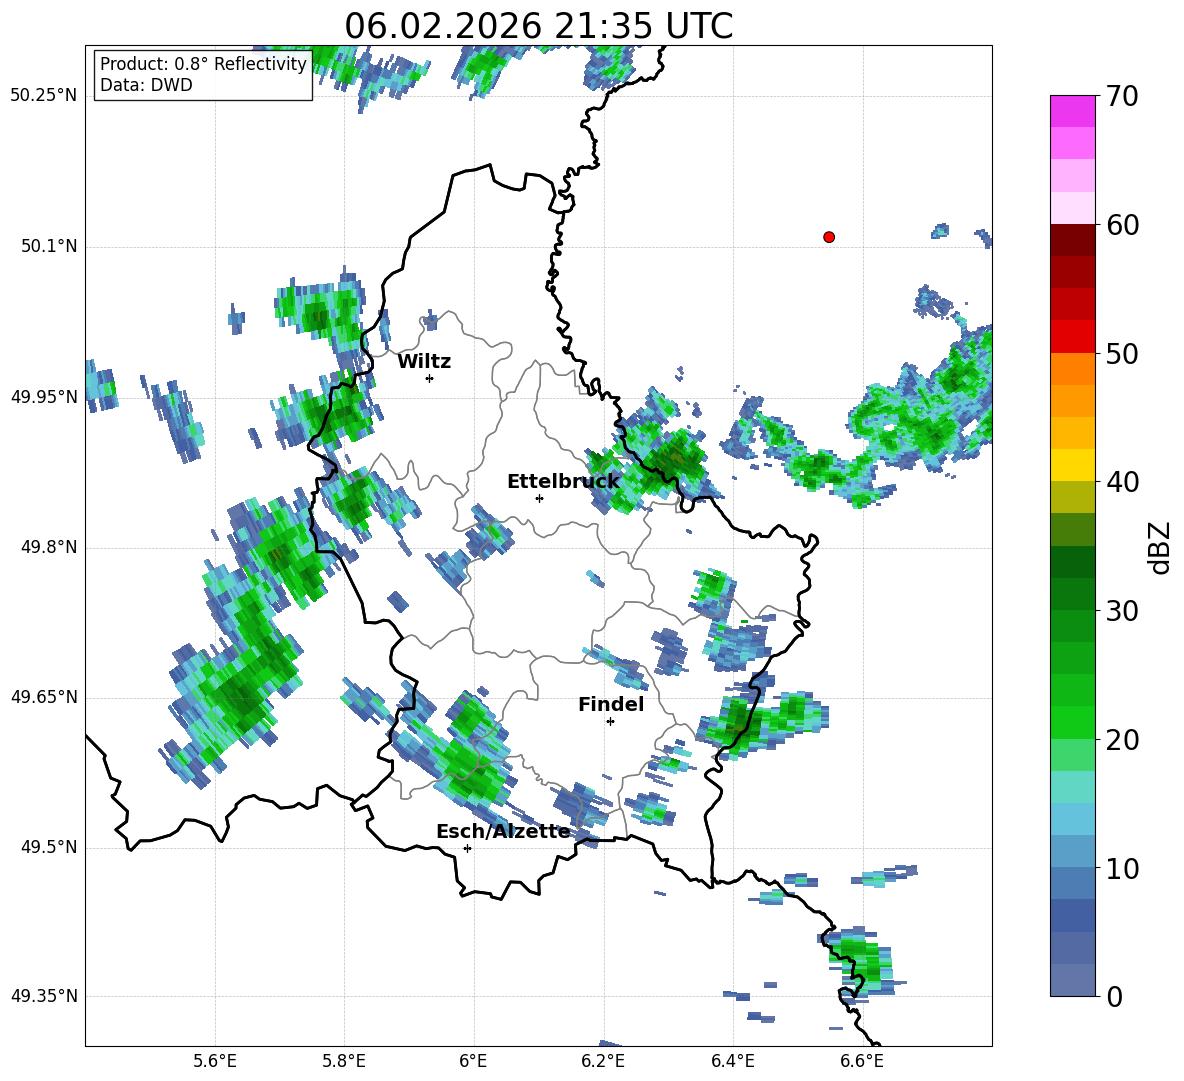The height and width of the screenshot is (1081, 1184).
Task: Select the Esch/Alzette city label
Action: tap(504, 831)
